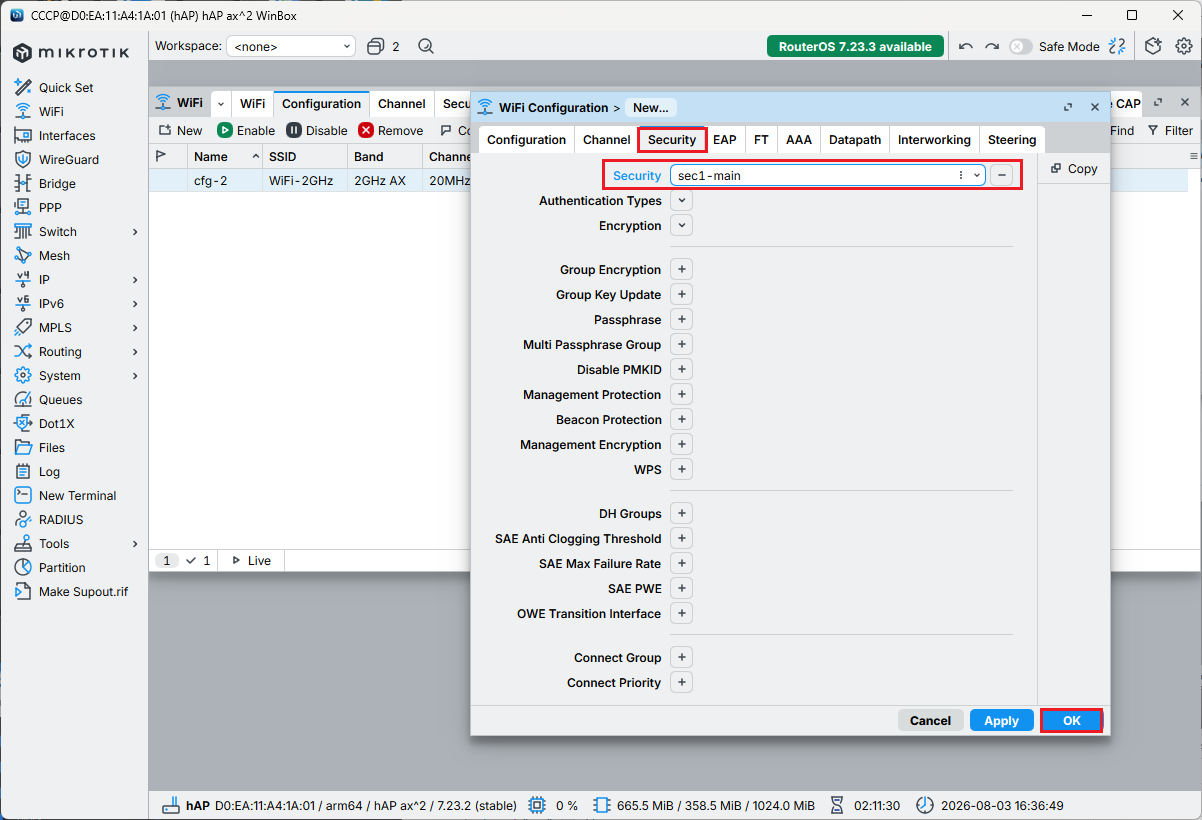Viewport: 1202px width, 820px height.
Task: Expand the Switch submenu
Action: point(135,231)
